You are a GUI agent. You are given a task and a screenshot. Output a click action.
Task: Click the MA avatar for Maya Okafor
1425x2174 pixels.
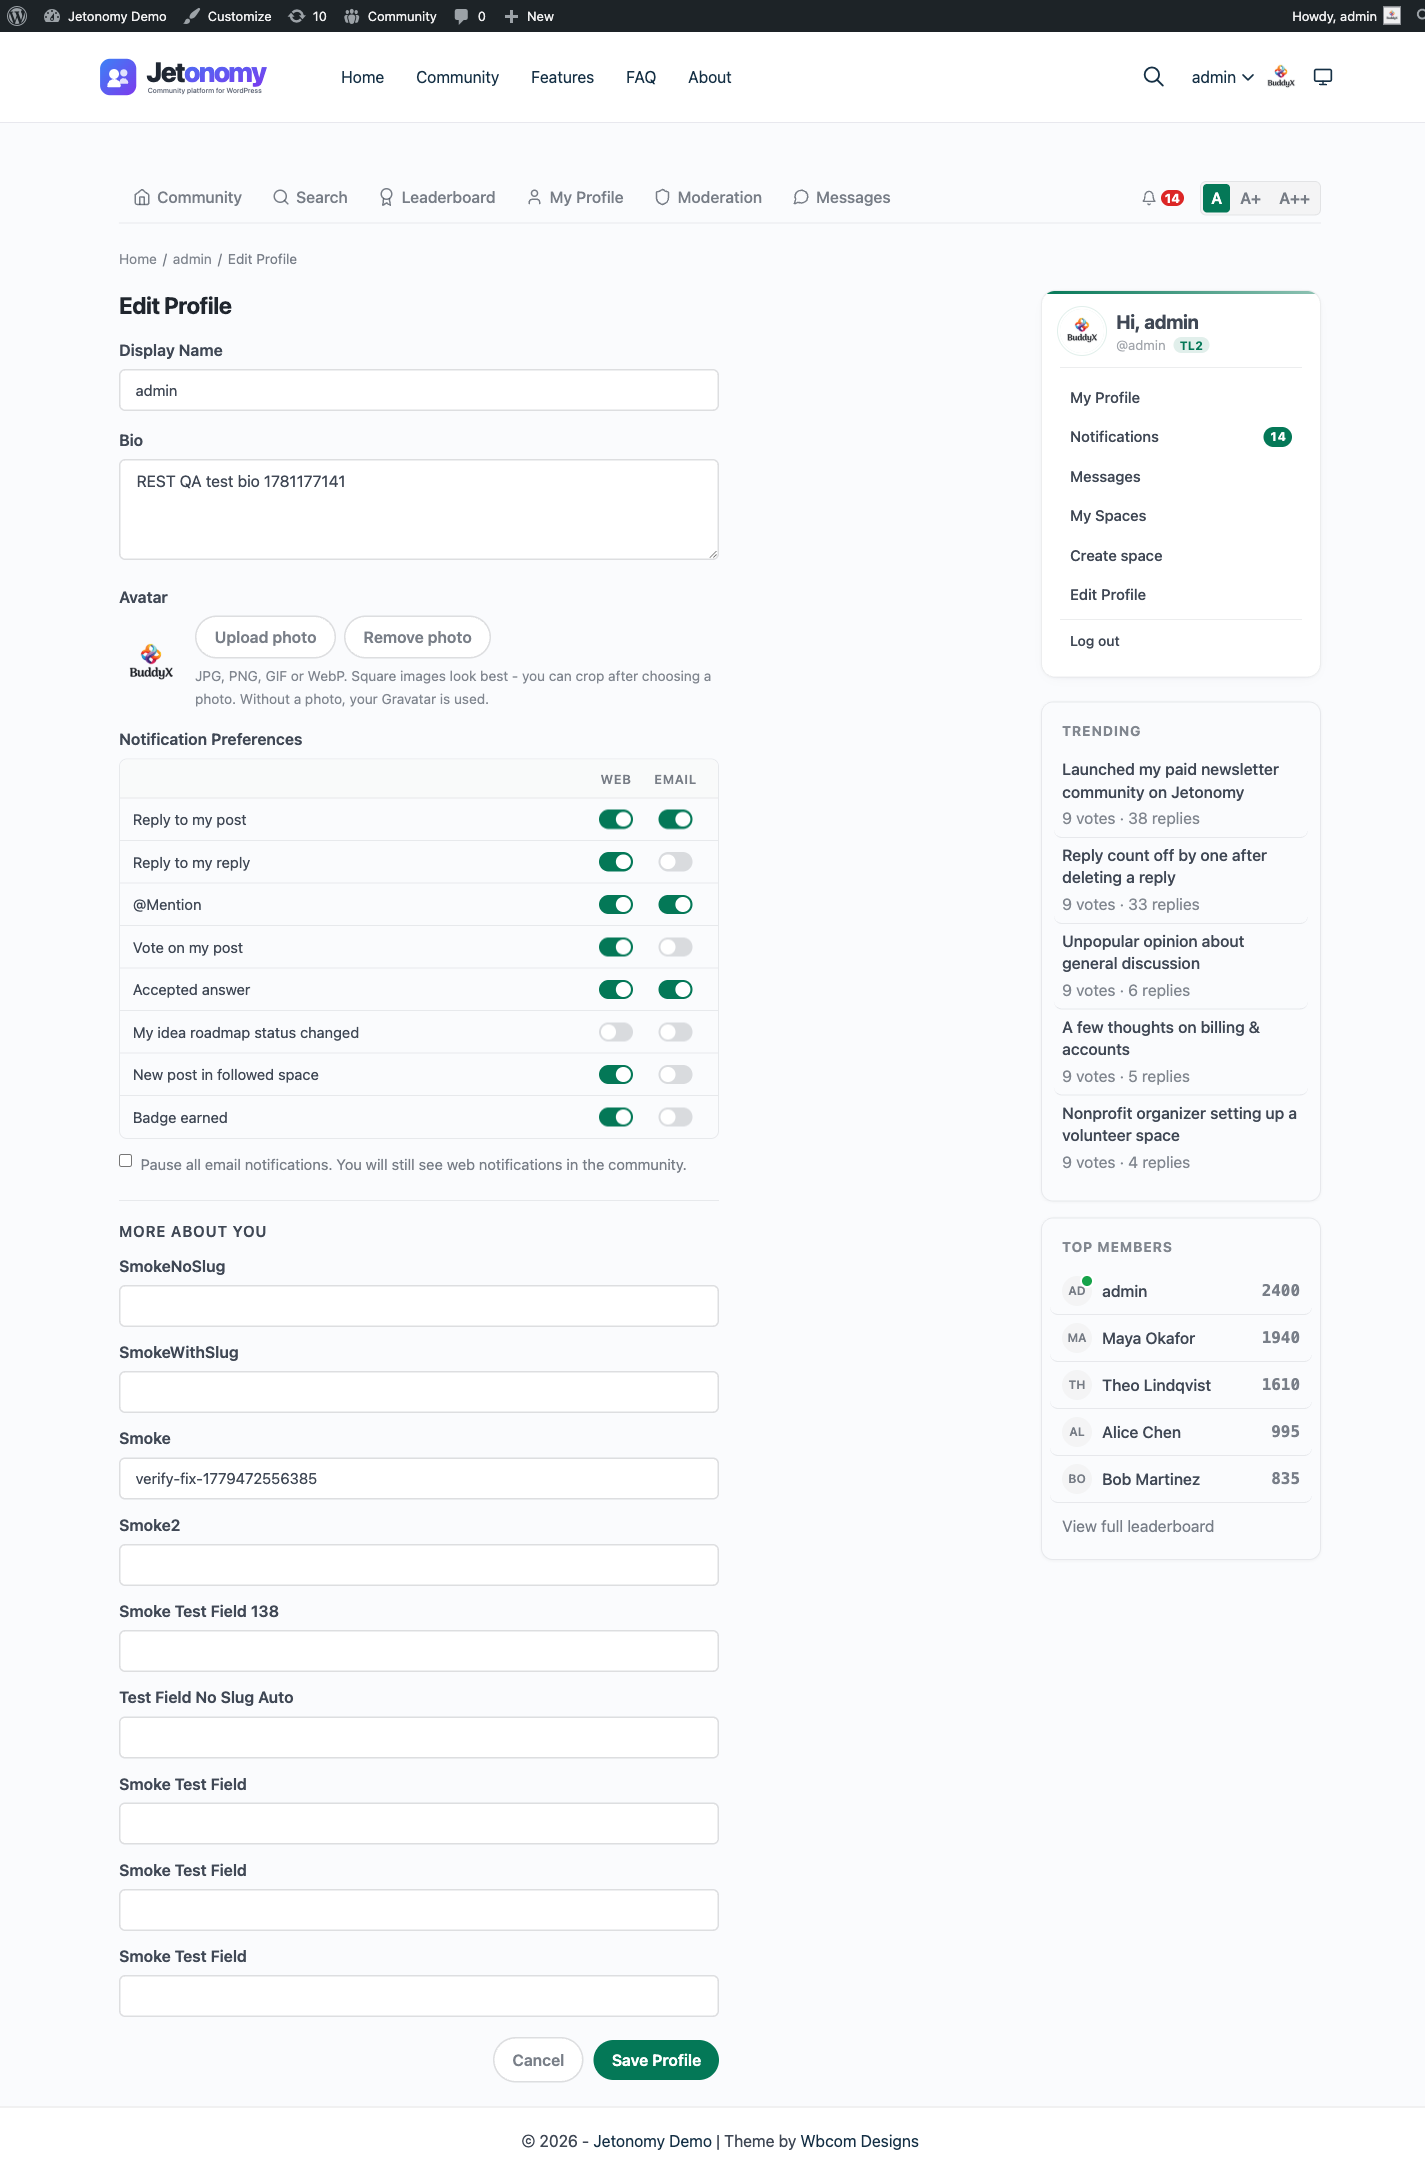(x=1077, y=1338)
